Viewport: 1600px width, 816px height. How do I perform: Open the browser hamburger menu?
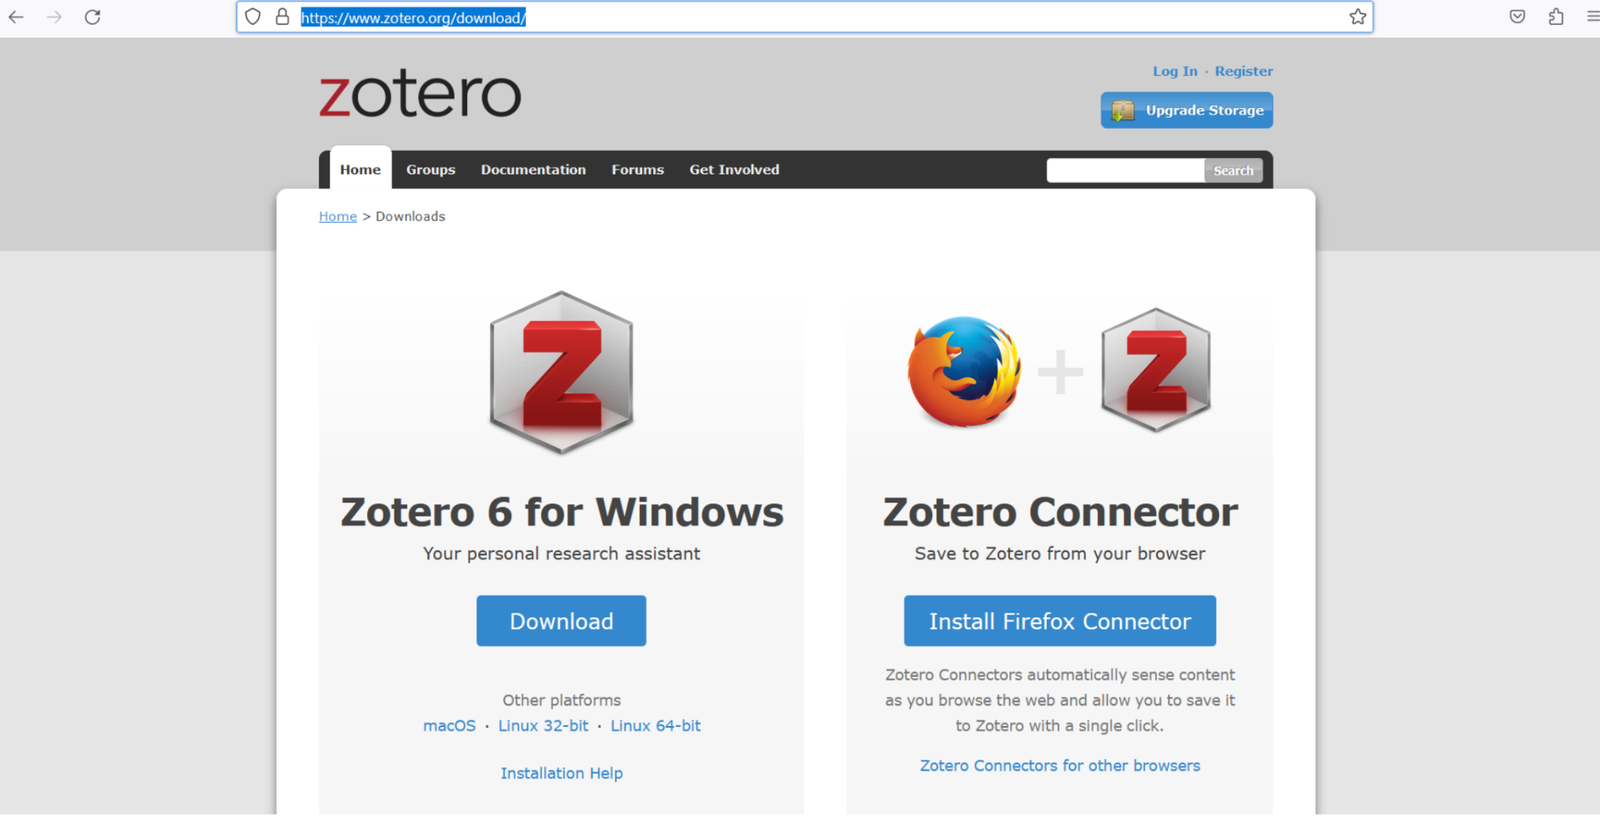[1592, 17]
